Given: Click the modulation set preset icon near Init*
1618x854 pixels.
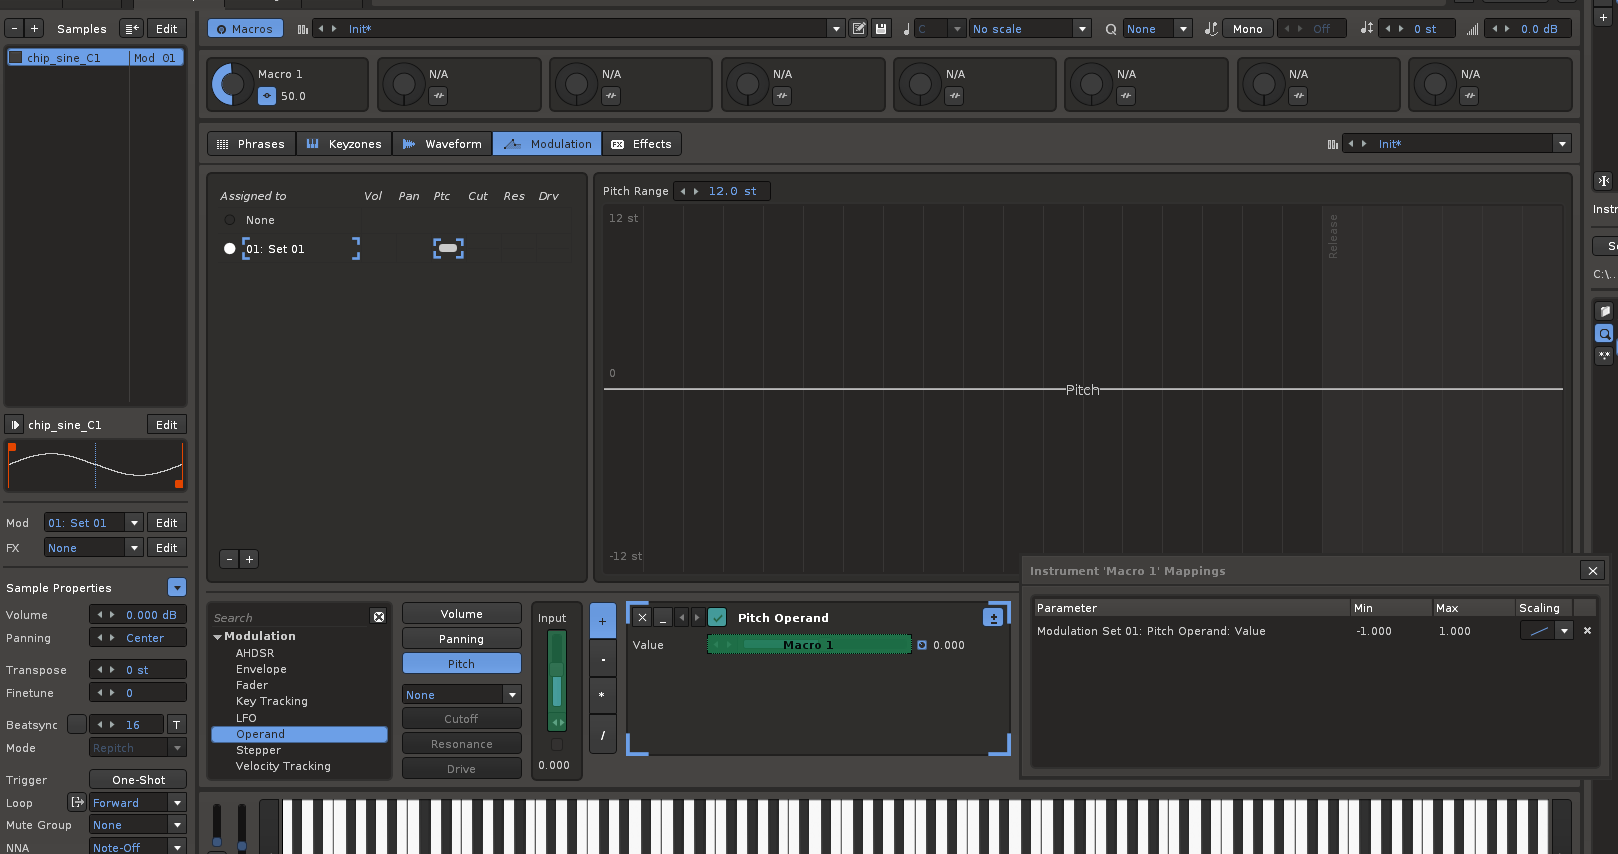Looking at the screenshot, I should [x=1332, y=144].
